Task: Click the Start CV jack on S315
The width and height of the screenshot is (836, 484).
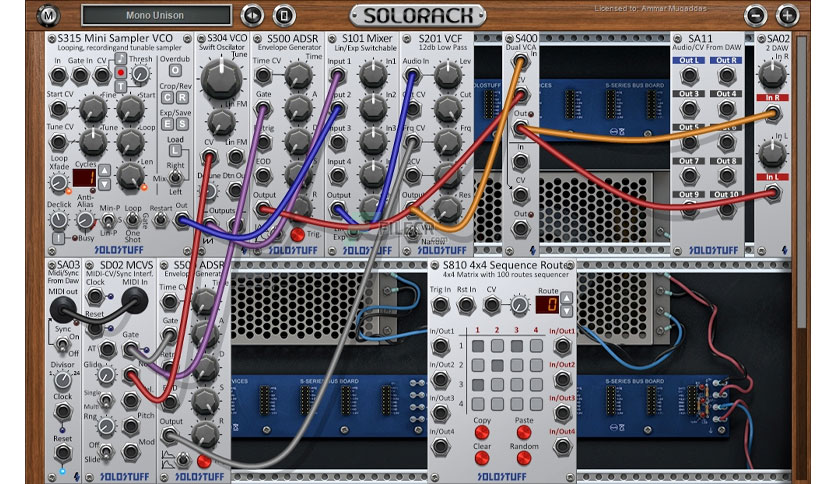Action: (x=58, y=109)
